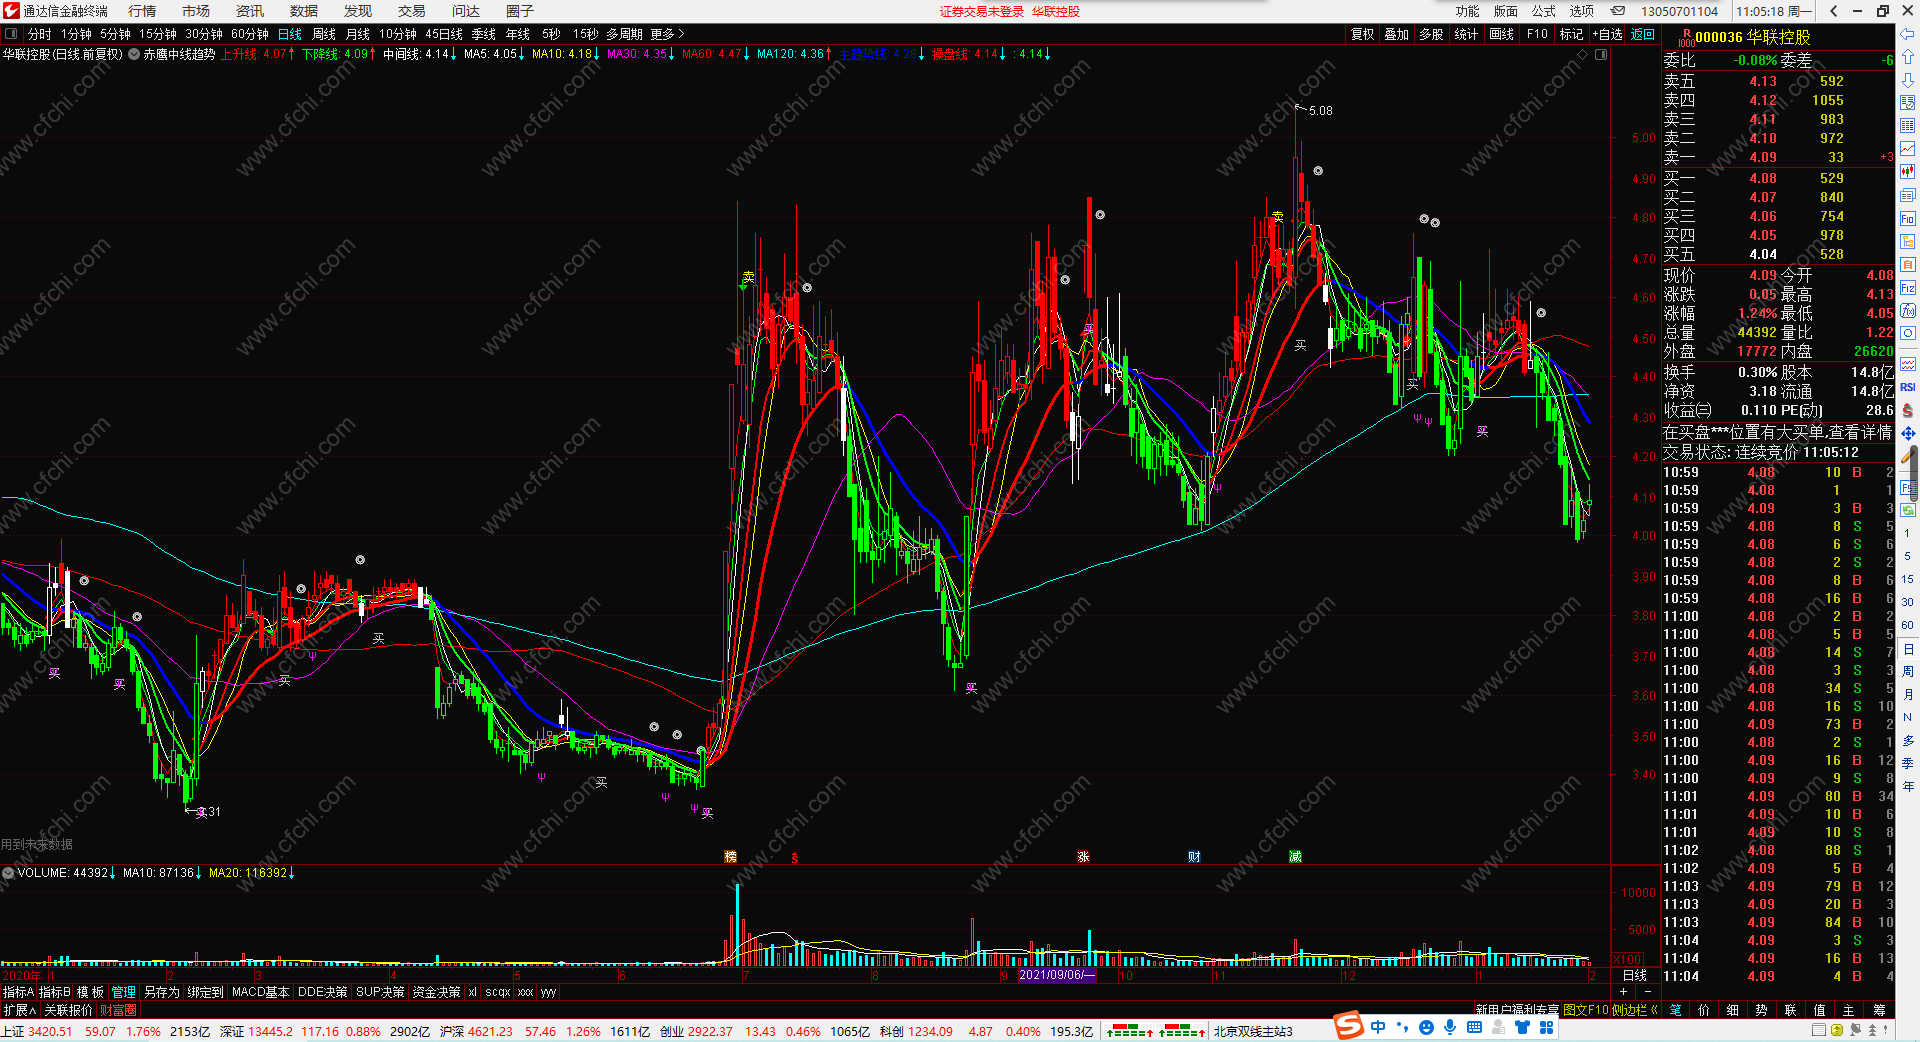Open the mail envelope icon in title bar
The image size is (1920, 1042).
click(1617, 11)
